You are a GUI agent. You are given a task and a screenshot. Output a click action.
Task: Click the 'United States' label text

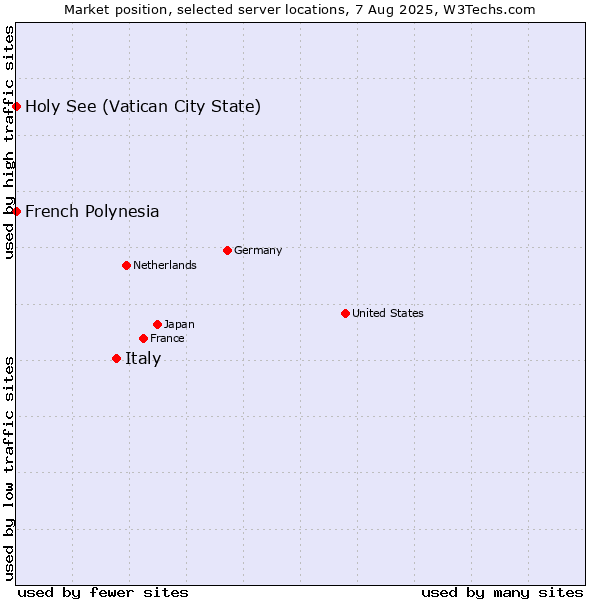[x=388, y=313]
